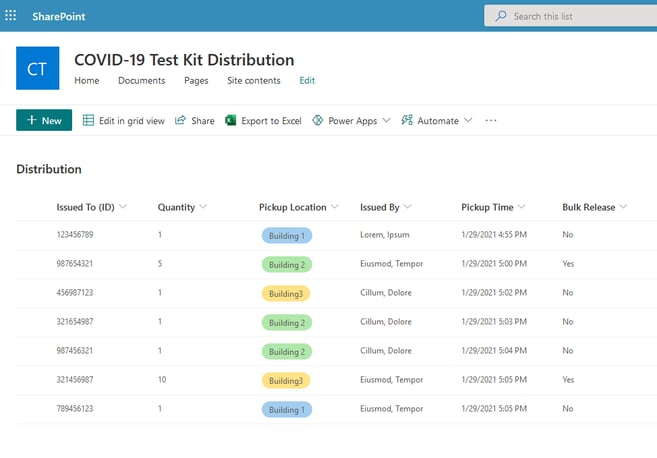Click pickup time 1/29/2021 5:02 PM
This screenshot has width=657, height=458.
(494, 292)
